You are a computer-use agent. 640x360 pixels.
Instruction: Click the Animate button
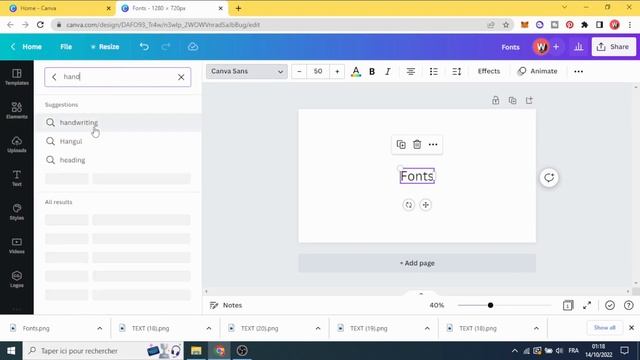(x=537, y=71)
